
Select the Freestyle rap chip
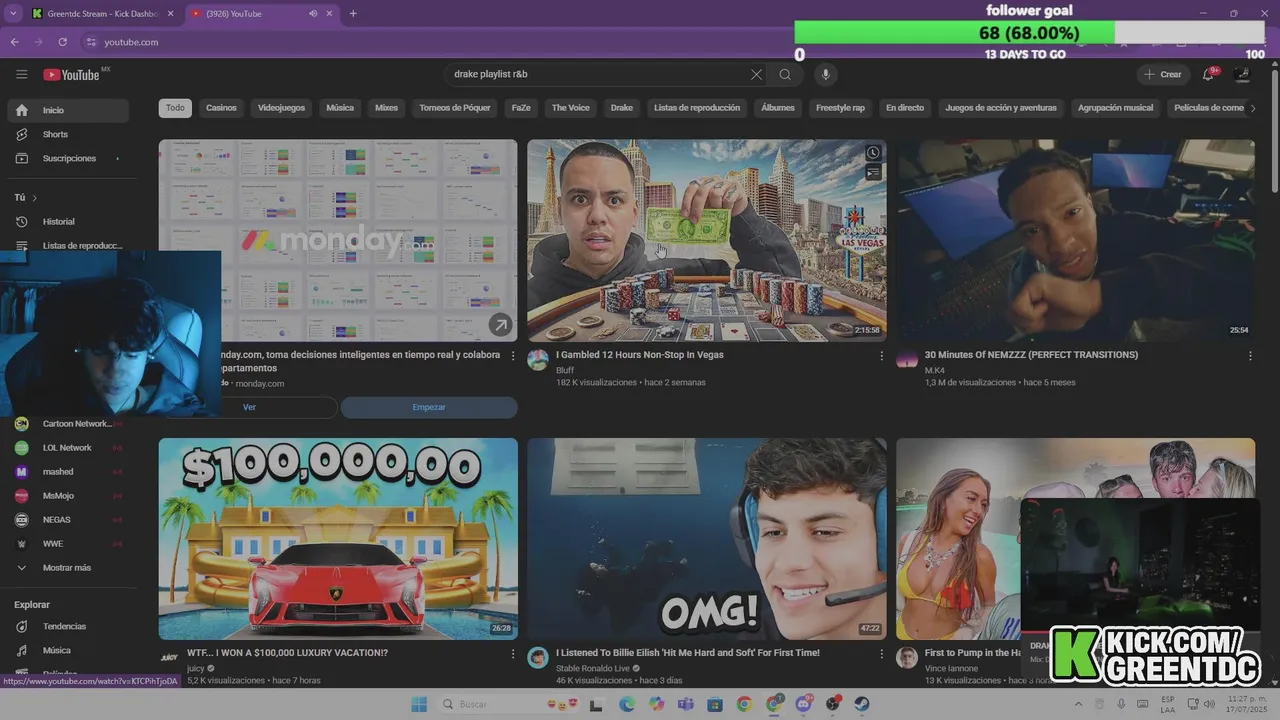coord(840,108)
